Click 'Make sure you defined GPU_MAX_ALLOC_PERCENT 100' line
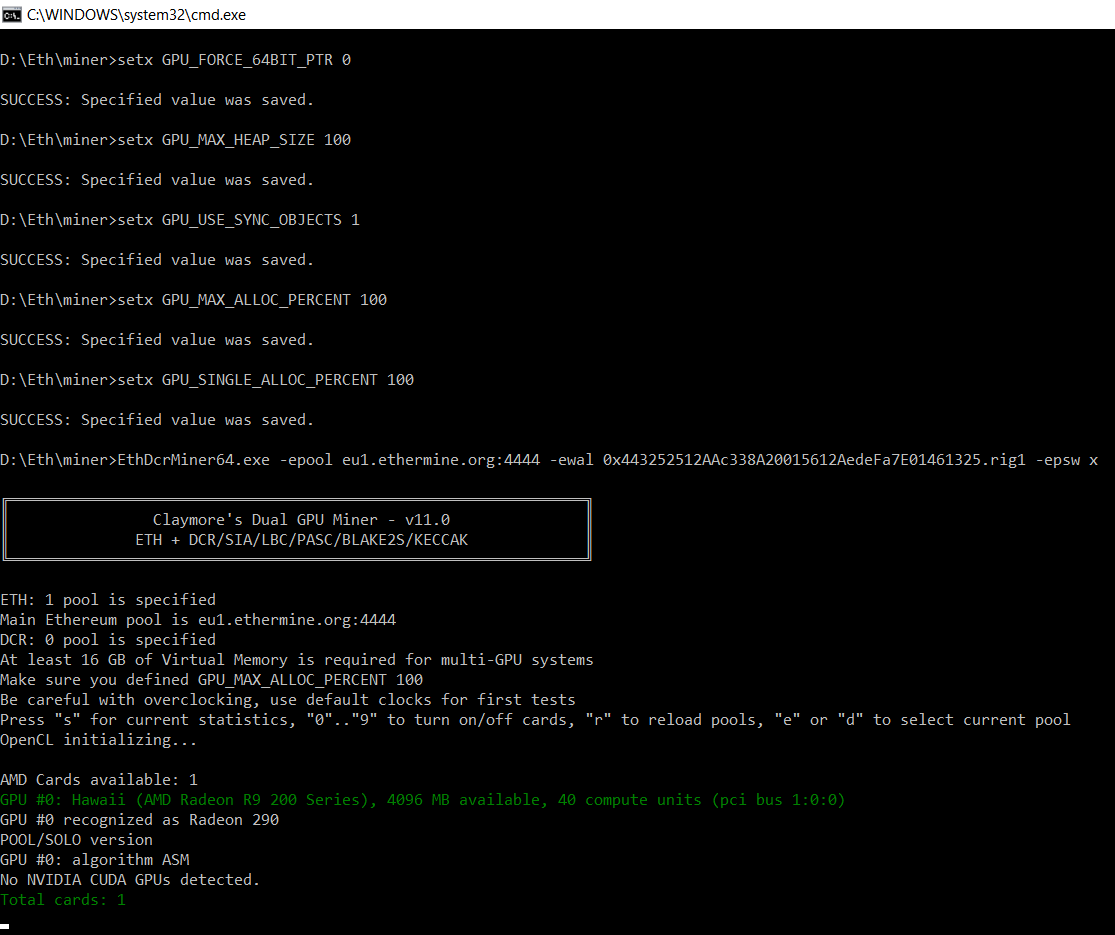 (x=212, y=680)
